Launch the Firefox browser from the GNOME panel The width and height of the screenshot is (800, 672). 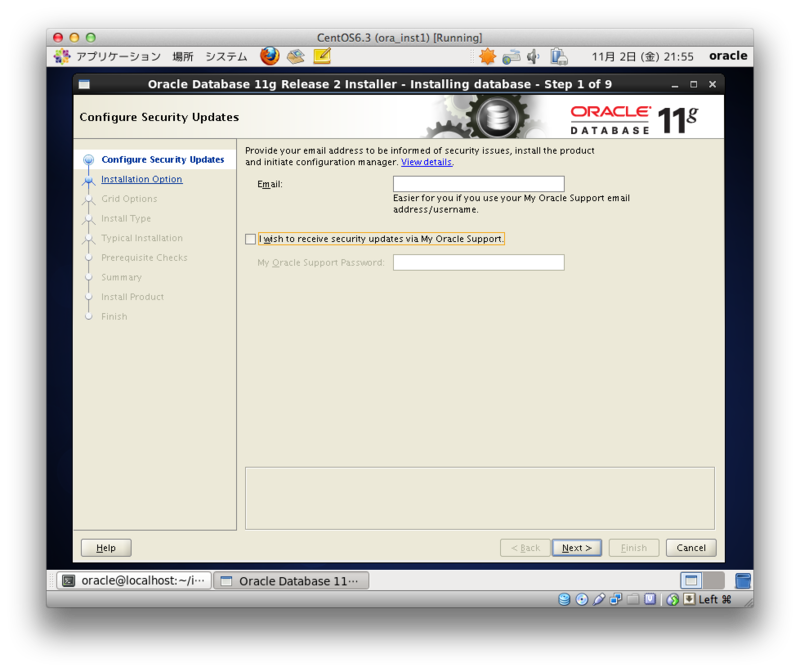coord(269,56)
